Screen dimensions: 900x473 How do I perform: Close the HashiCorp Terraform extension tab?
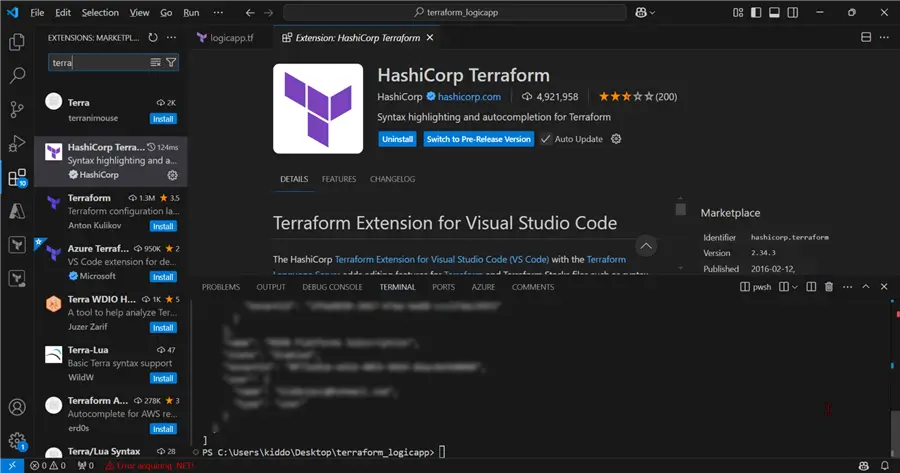pos(430,37)
